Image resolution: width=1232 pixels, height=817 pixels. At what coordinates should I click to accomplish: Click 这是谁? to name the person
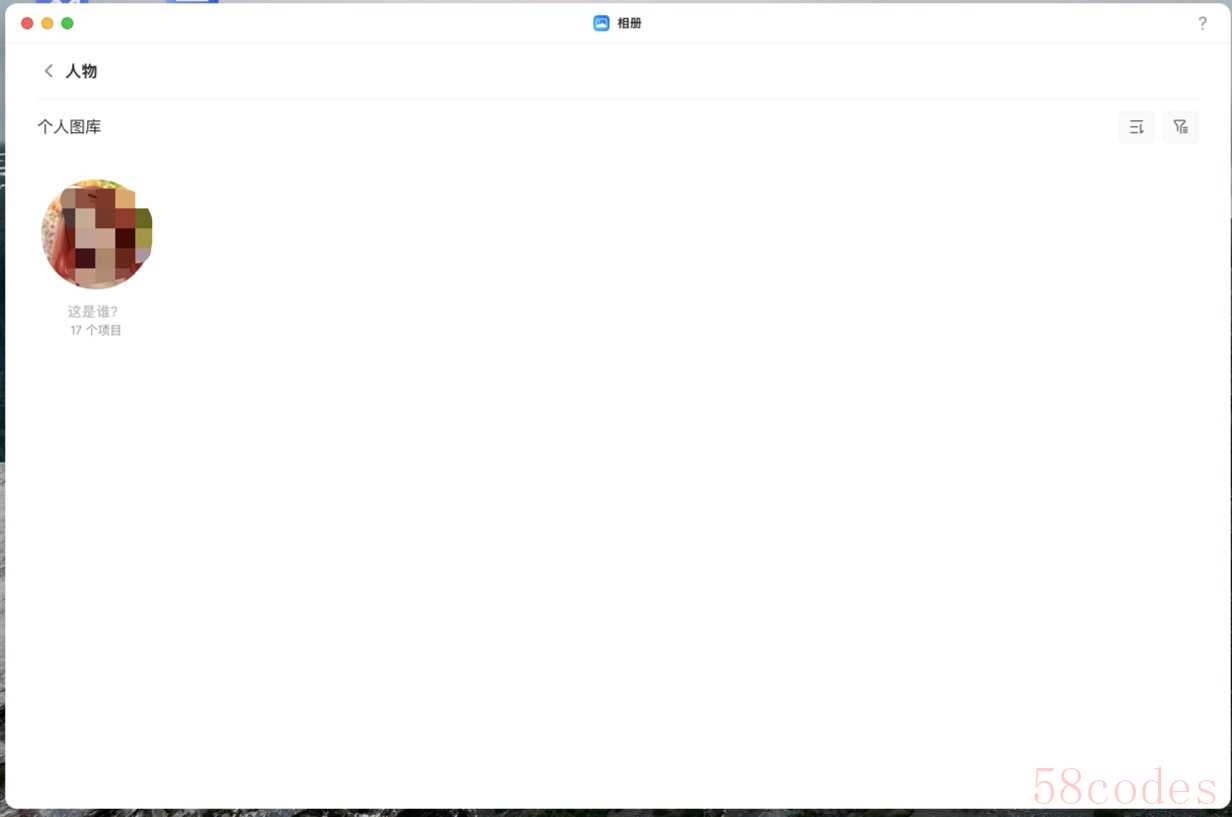93,312
